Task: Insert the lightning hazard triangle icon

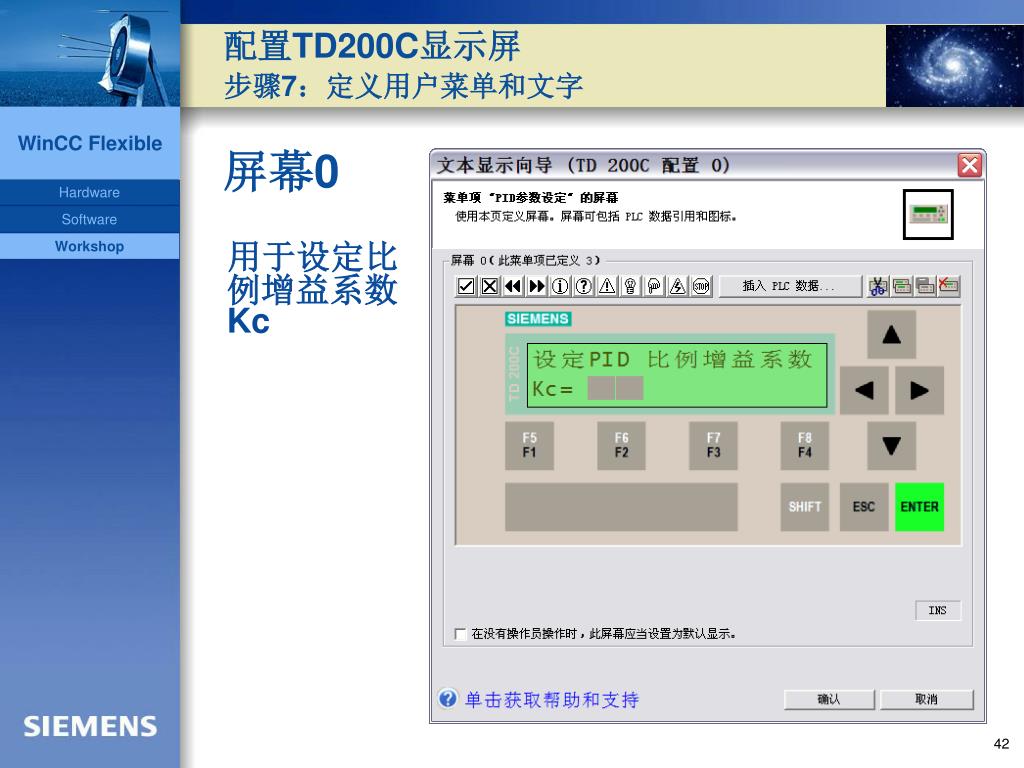Action: pos(678,286)
